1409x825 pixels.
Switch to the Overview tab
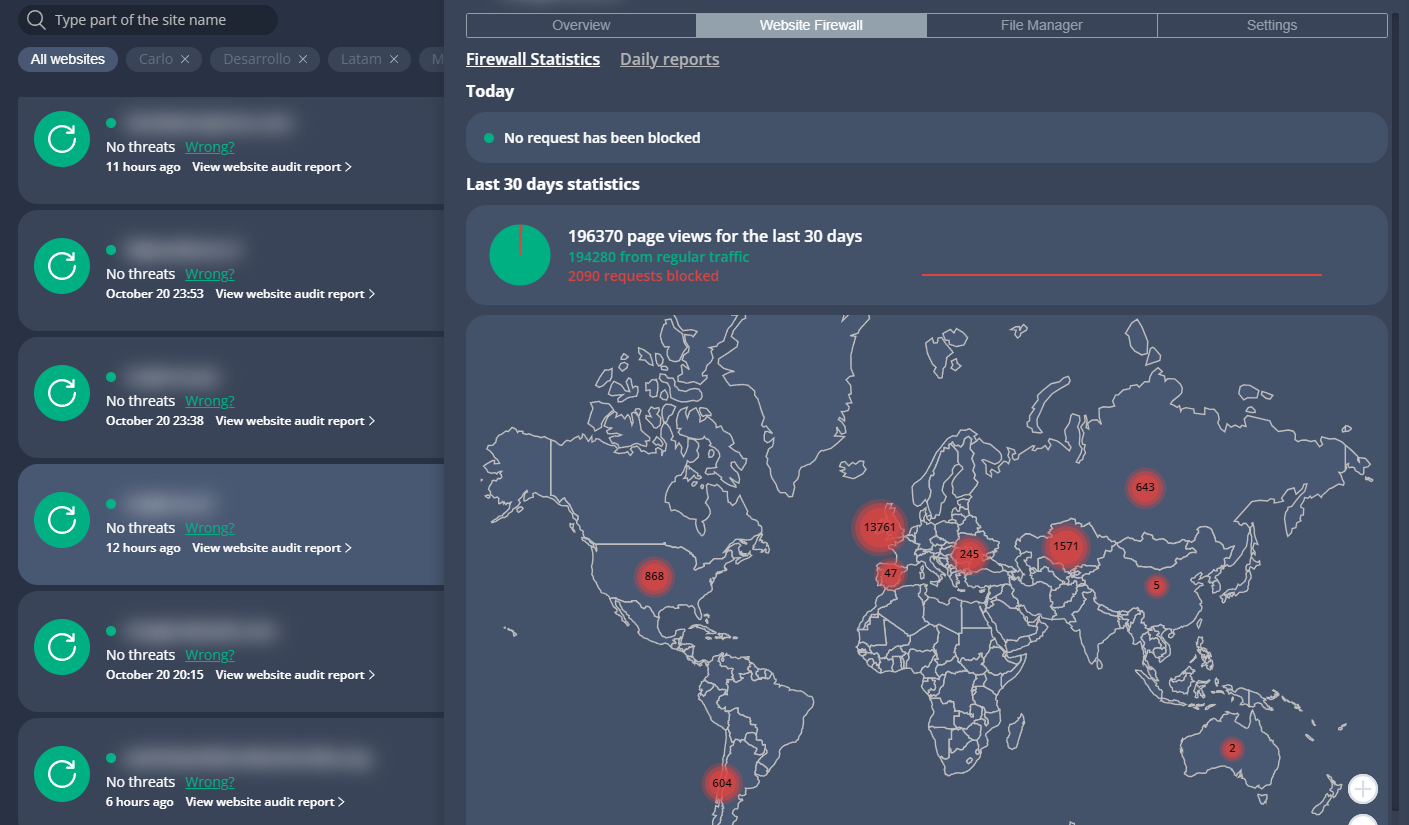coord(581,25)
